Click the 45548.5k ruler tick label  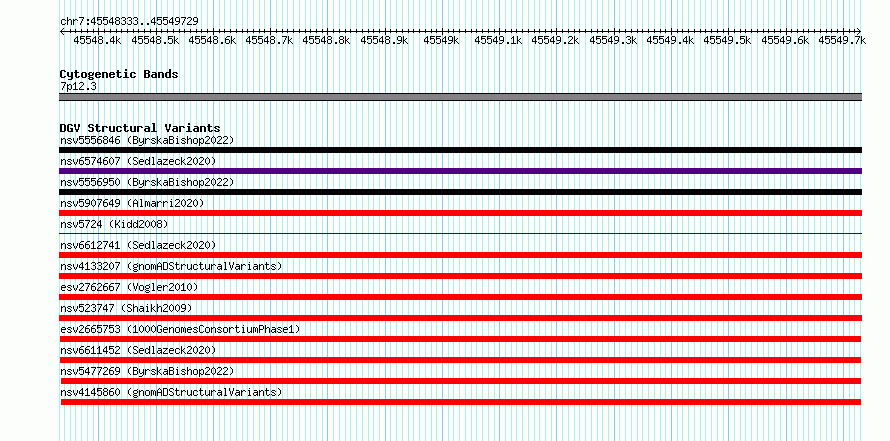click(x=155, y=40)
